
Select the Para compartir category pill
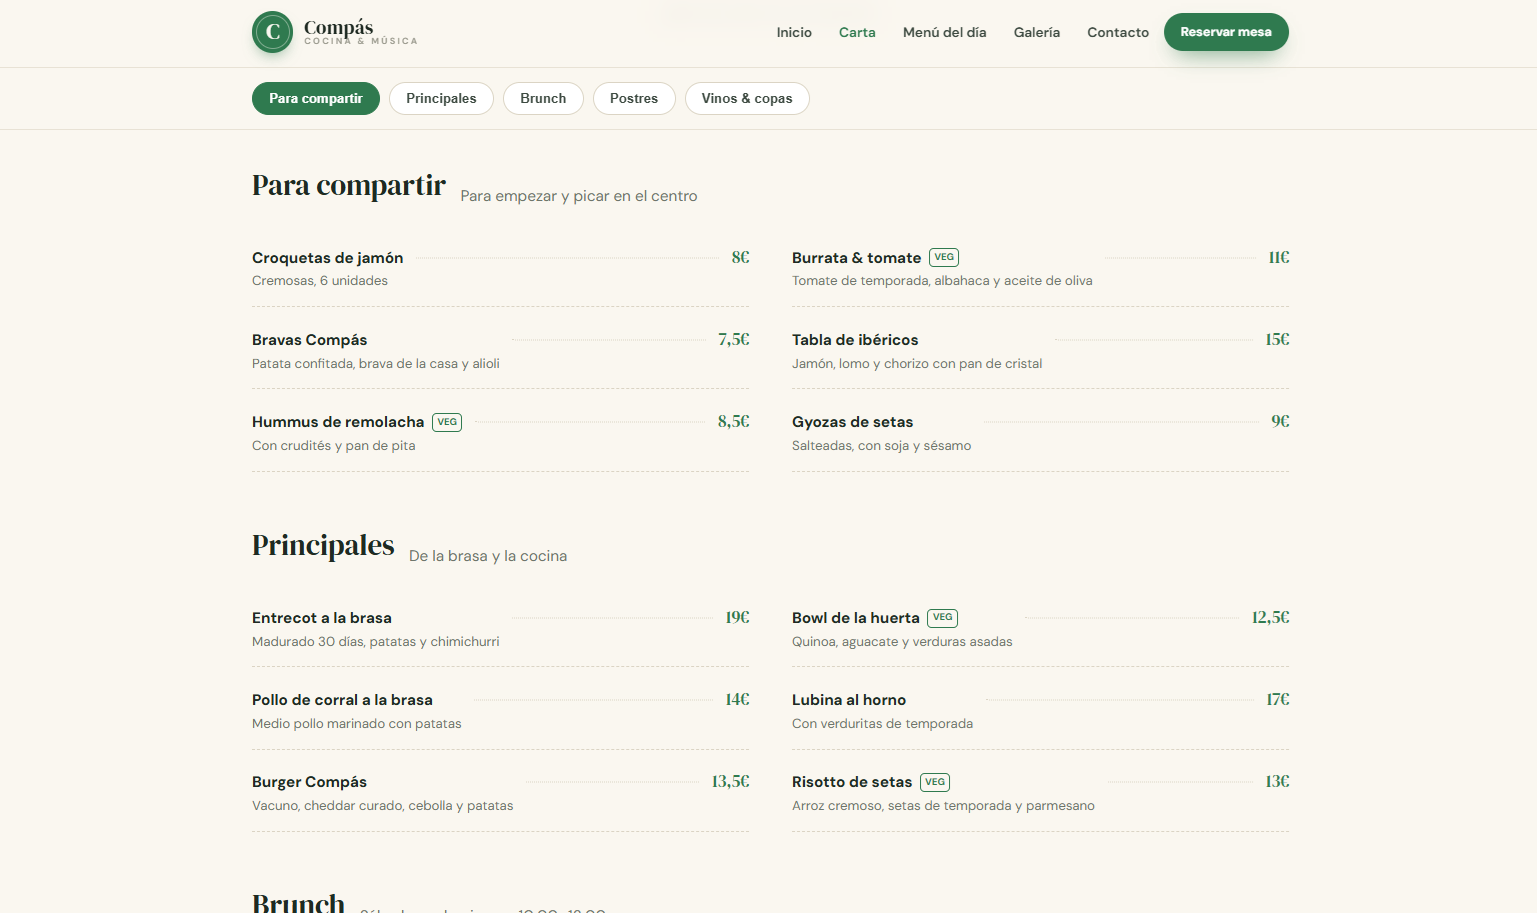point(316,98)
